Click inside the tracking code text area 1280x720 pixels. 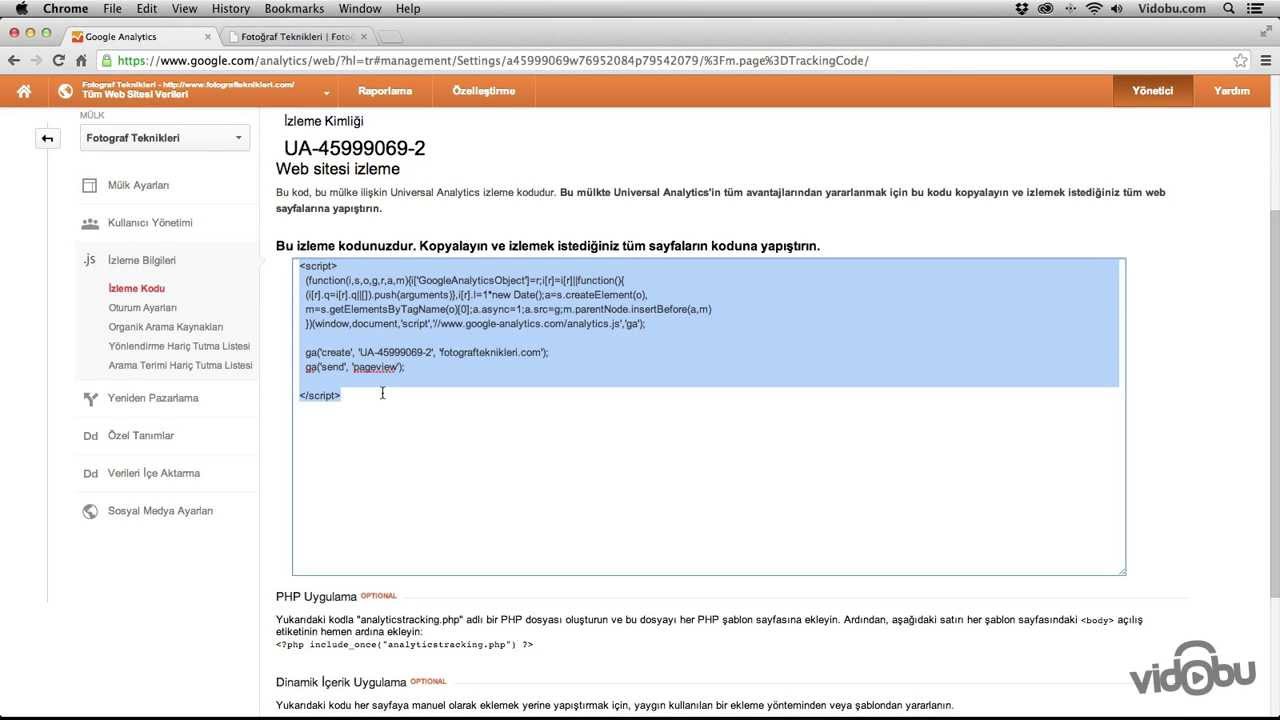(709, 417)
